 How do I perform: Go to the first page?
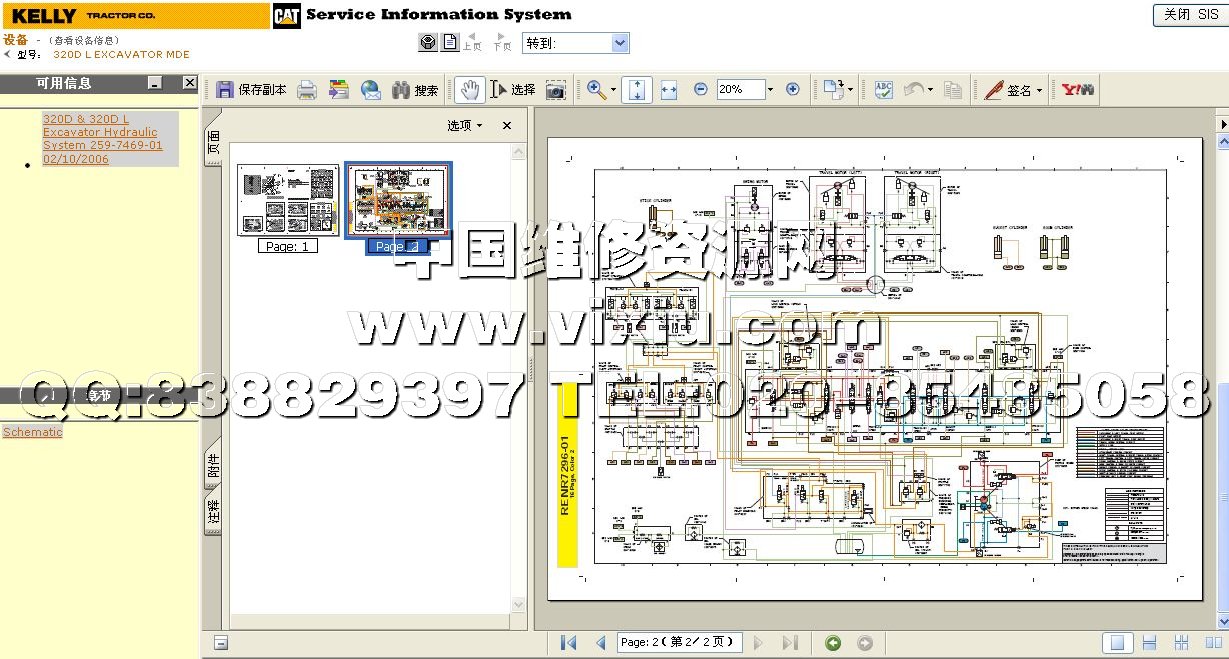pos(569,643)
